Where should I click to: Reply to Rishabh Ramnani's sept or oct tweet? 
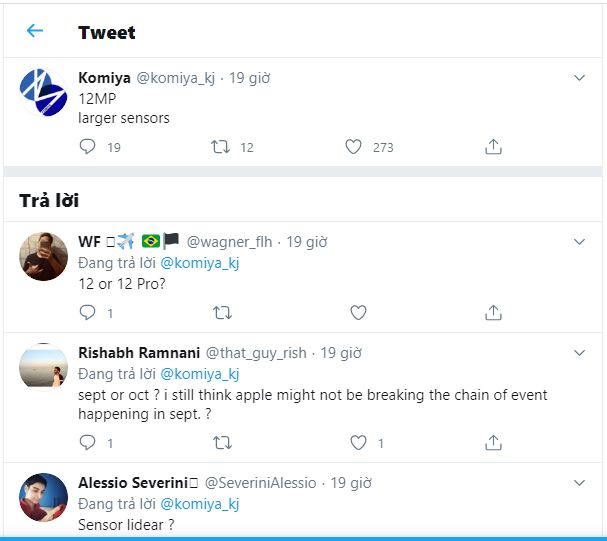[x=88, y=442]
